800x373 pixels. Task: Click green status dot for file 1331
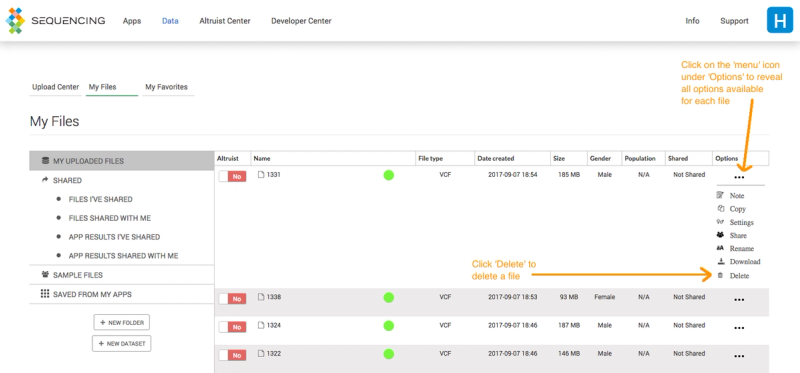(x=389, y=176)
